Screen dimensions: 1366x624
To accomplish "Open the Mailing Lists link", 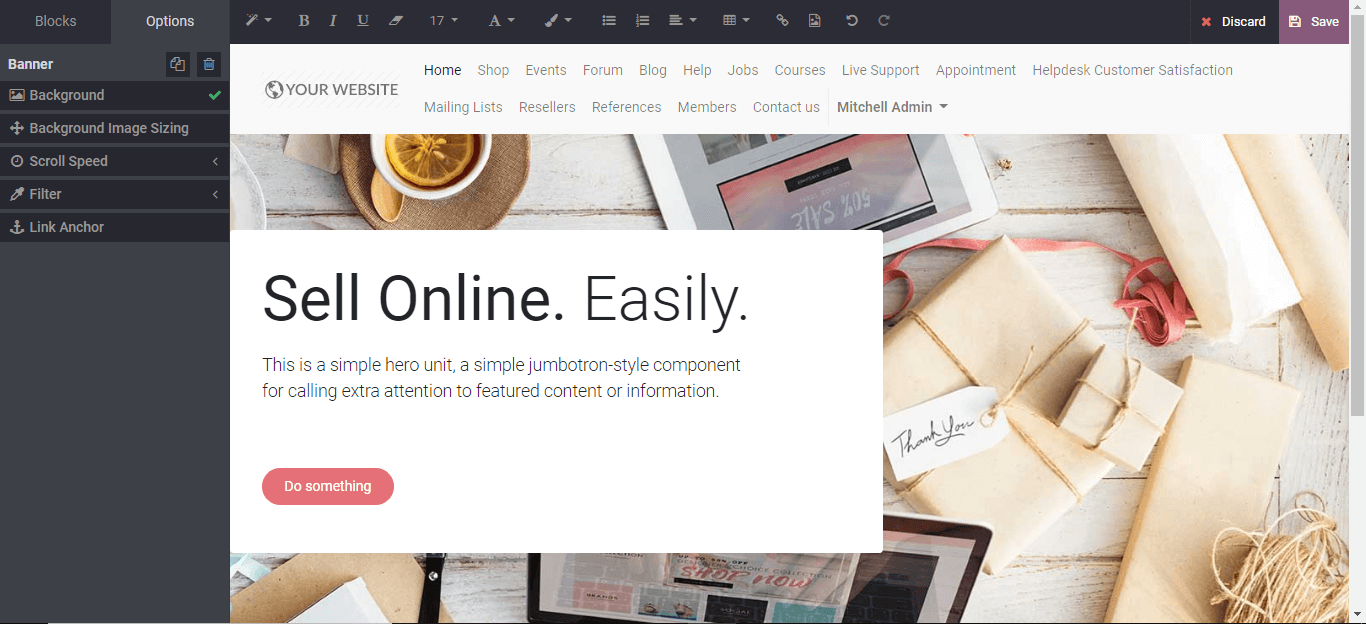I will tap(463, 107).
